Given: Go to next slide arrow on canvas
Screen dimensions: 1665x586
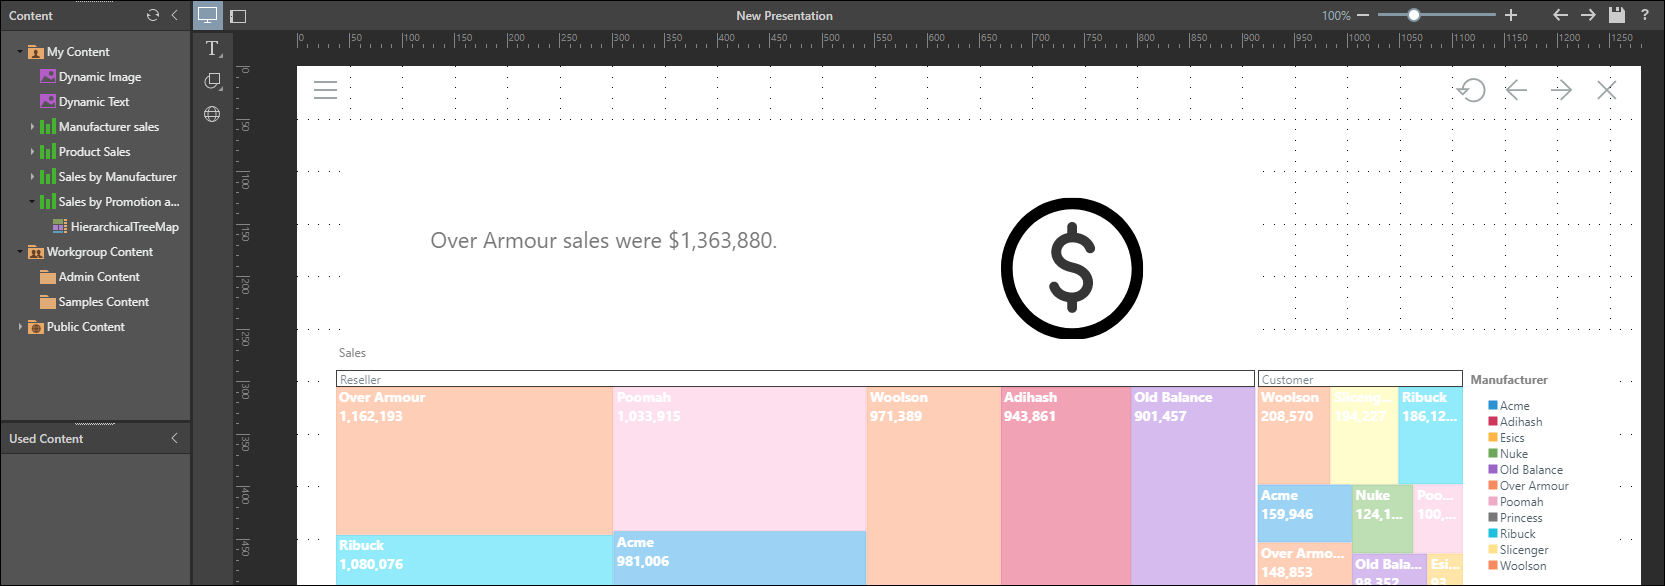Looking at the screenshot, I should pyautogui.click(x=1561, y=90).
